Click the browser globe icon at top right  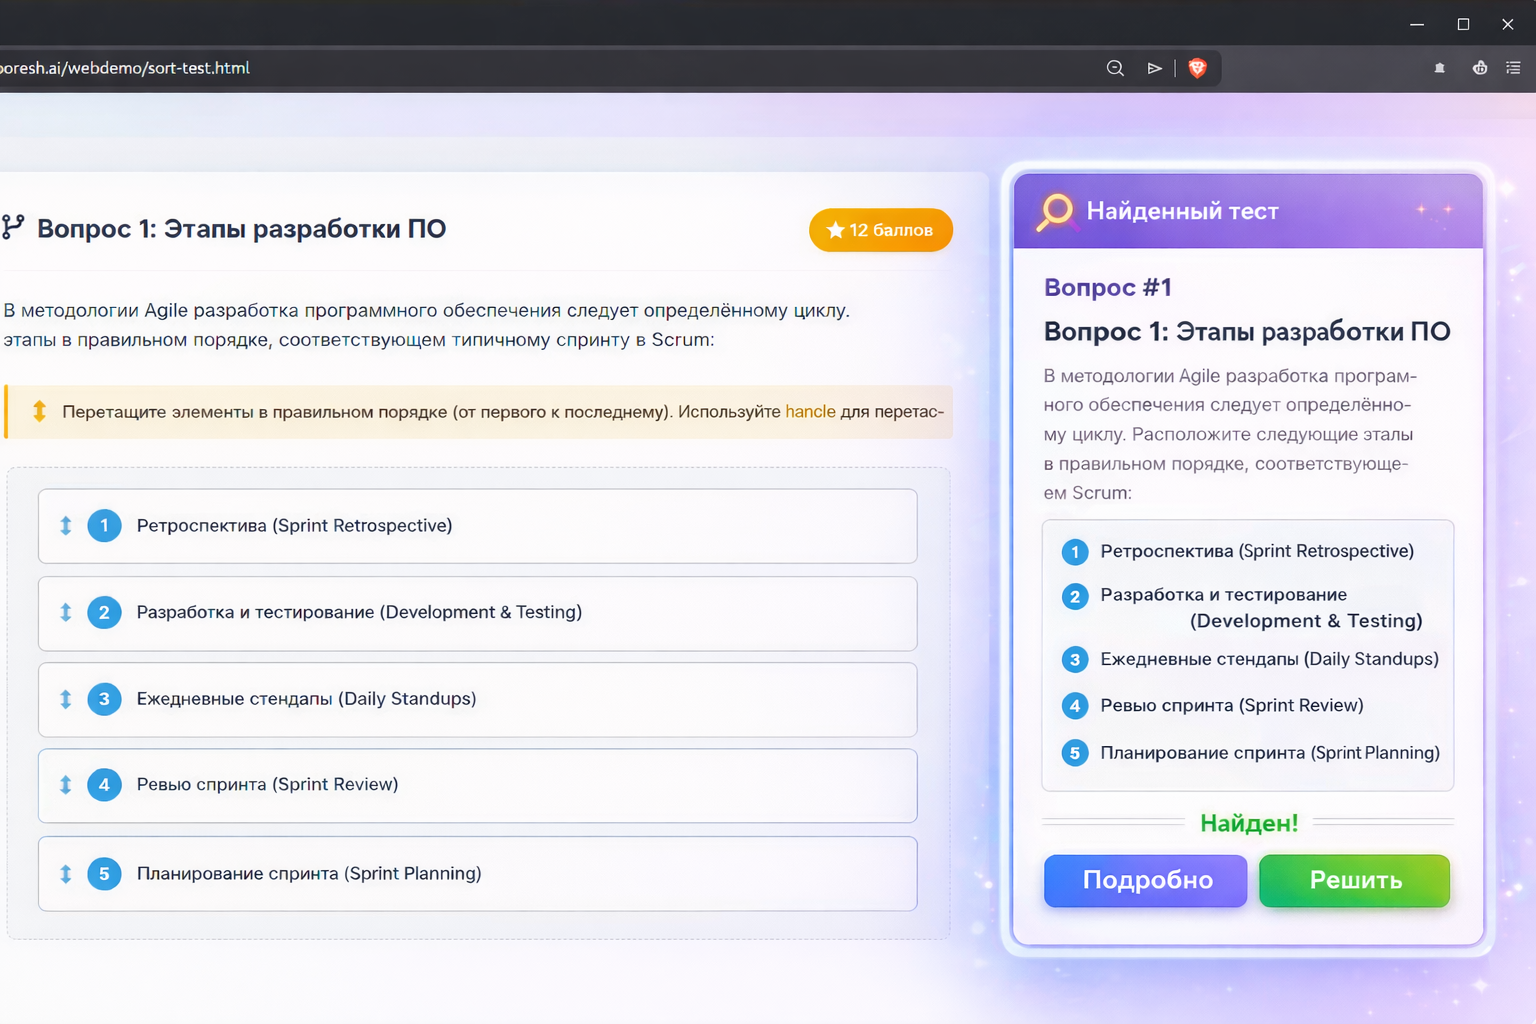click(1479, 68)
